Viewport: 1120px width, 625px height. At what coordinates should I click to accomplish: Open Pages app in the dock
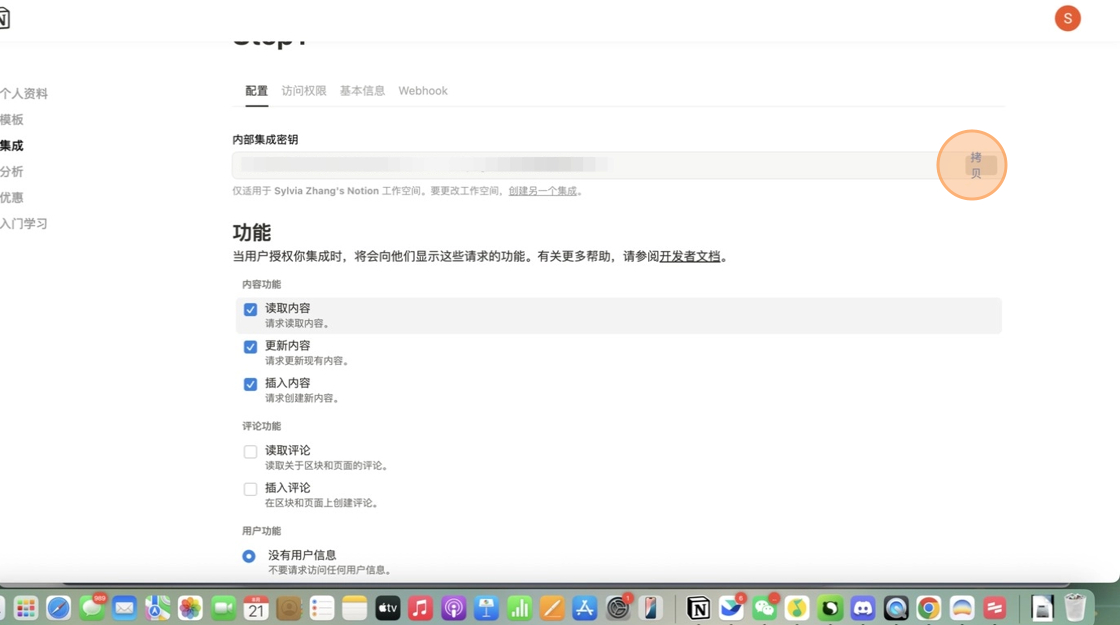coord(551,609)
